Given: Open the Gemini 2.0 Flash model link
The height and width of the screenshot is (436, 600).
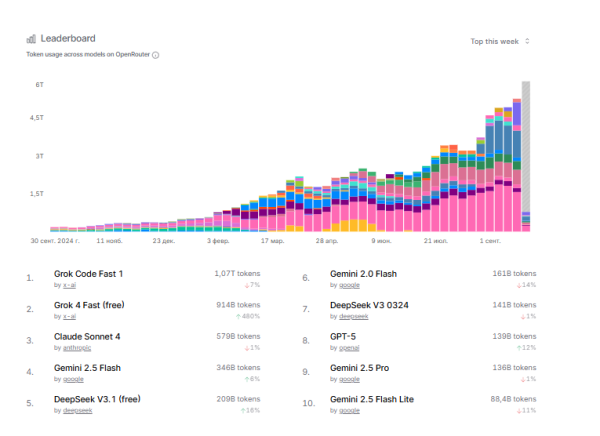Looking at the screenshot, I should click(x=363, y=273).
